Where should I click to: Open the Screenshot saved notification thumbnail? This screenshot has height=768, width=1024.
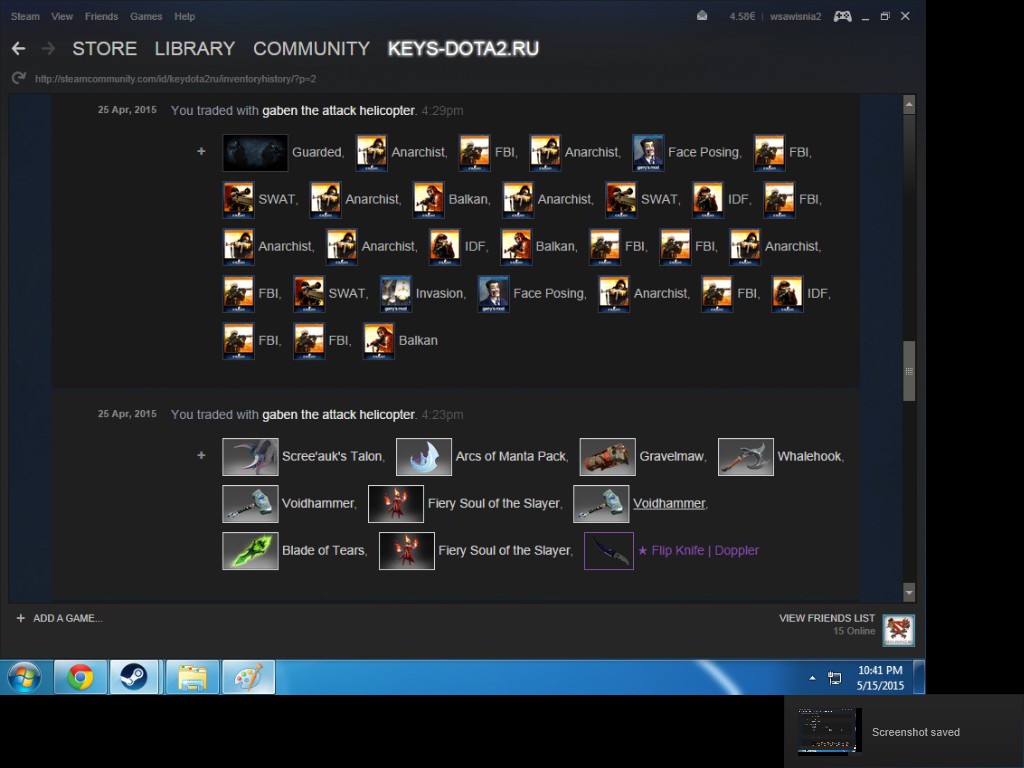tap(827, 731)
